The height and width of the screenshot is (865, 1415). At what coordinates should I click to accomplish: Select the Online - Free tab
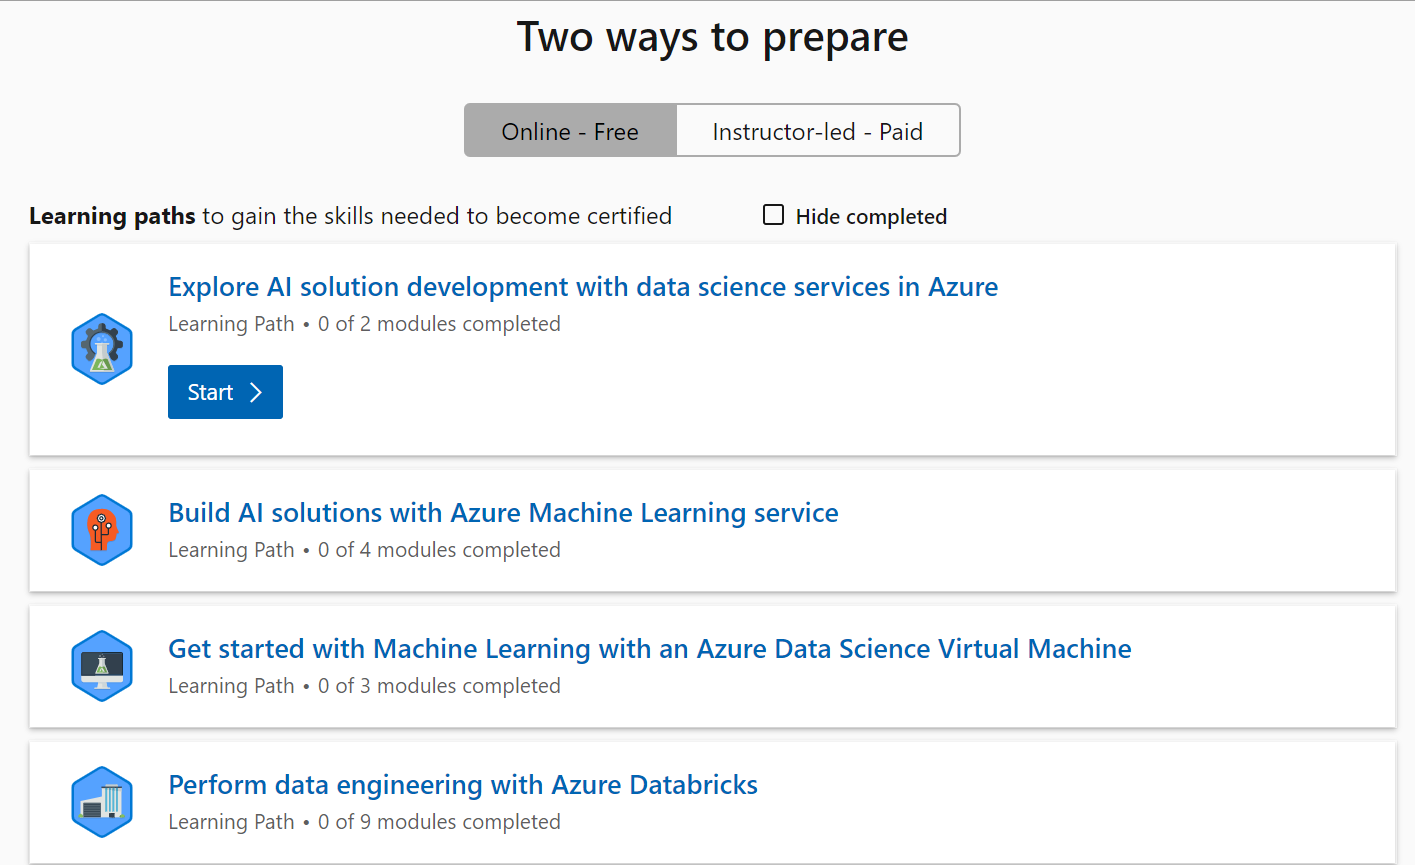click(x=570, y=130)
